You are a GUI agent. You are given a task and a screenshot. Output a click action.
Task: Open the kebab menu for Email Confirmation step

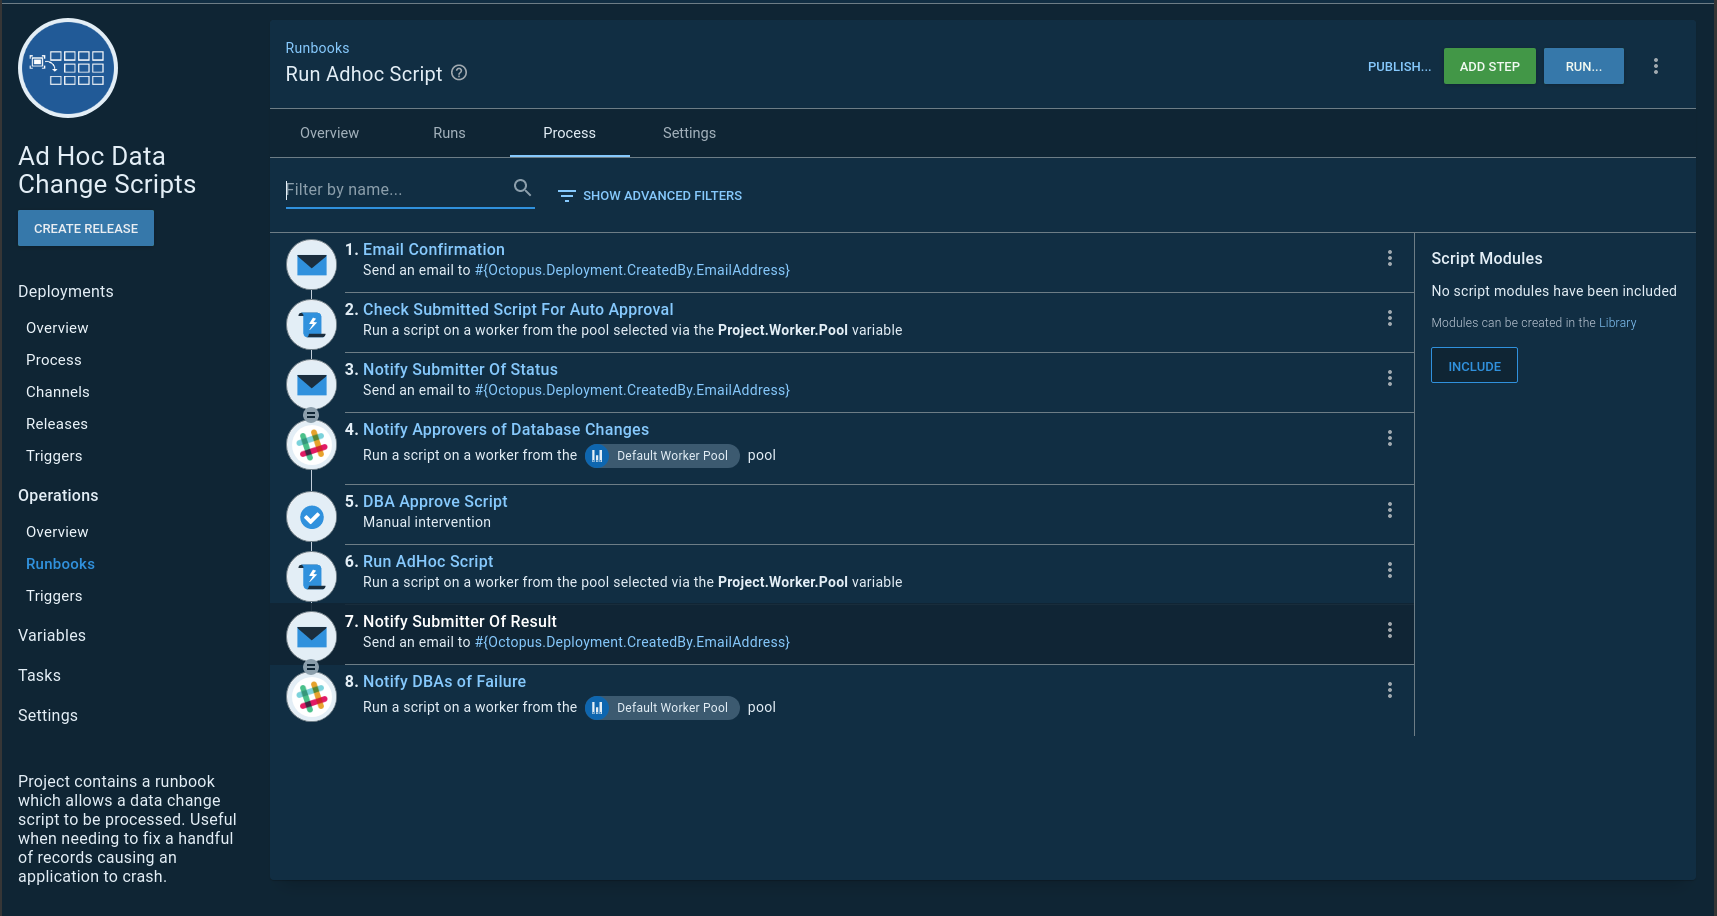(x=1390, y=258)
